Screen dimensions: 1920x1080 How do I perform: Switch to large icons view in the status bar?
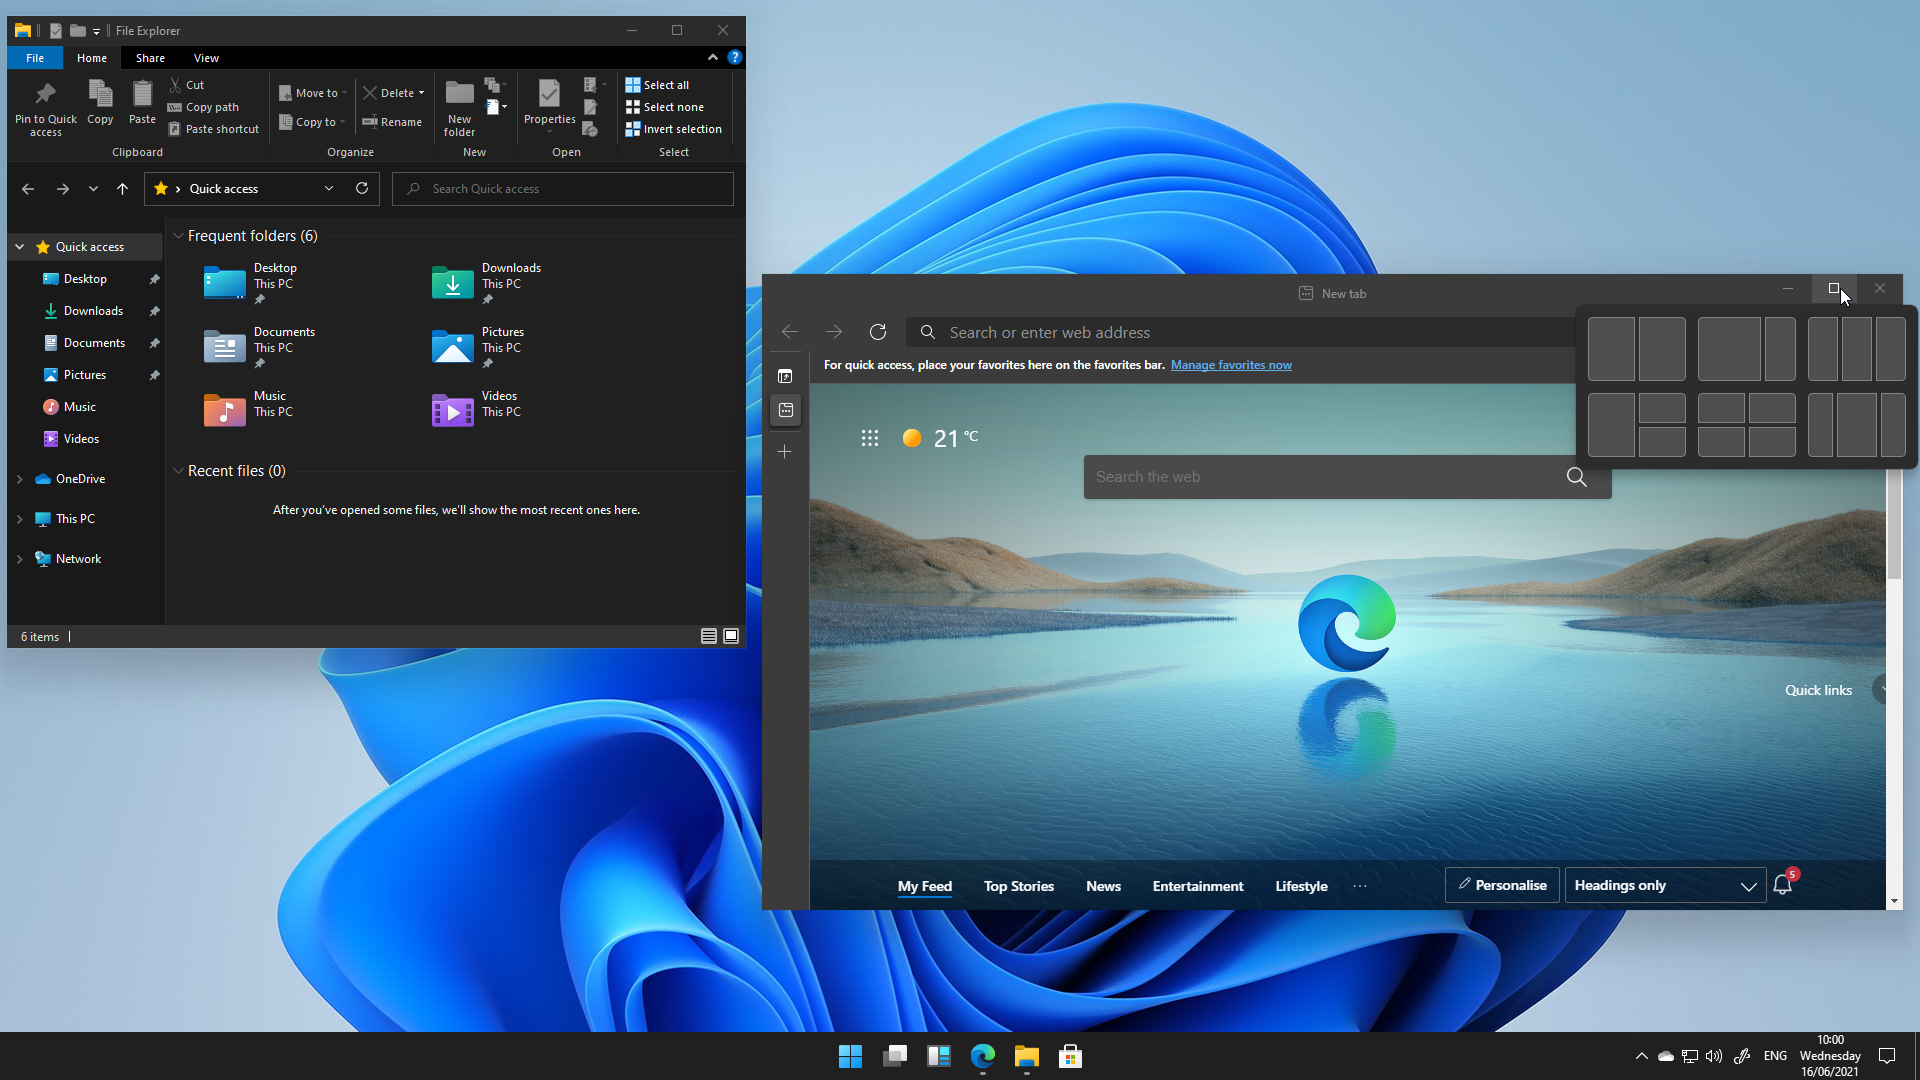pos(731,636)
